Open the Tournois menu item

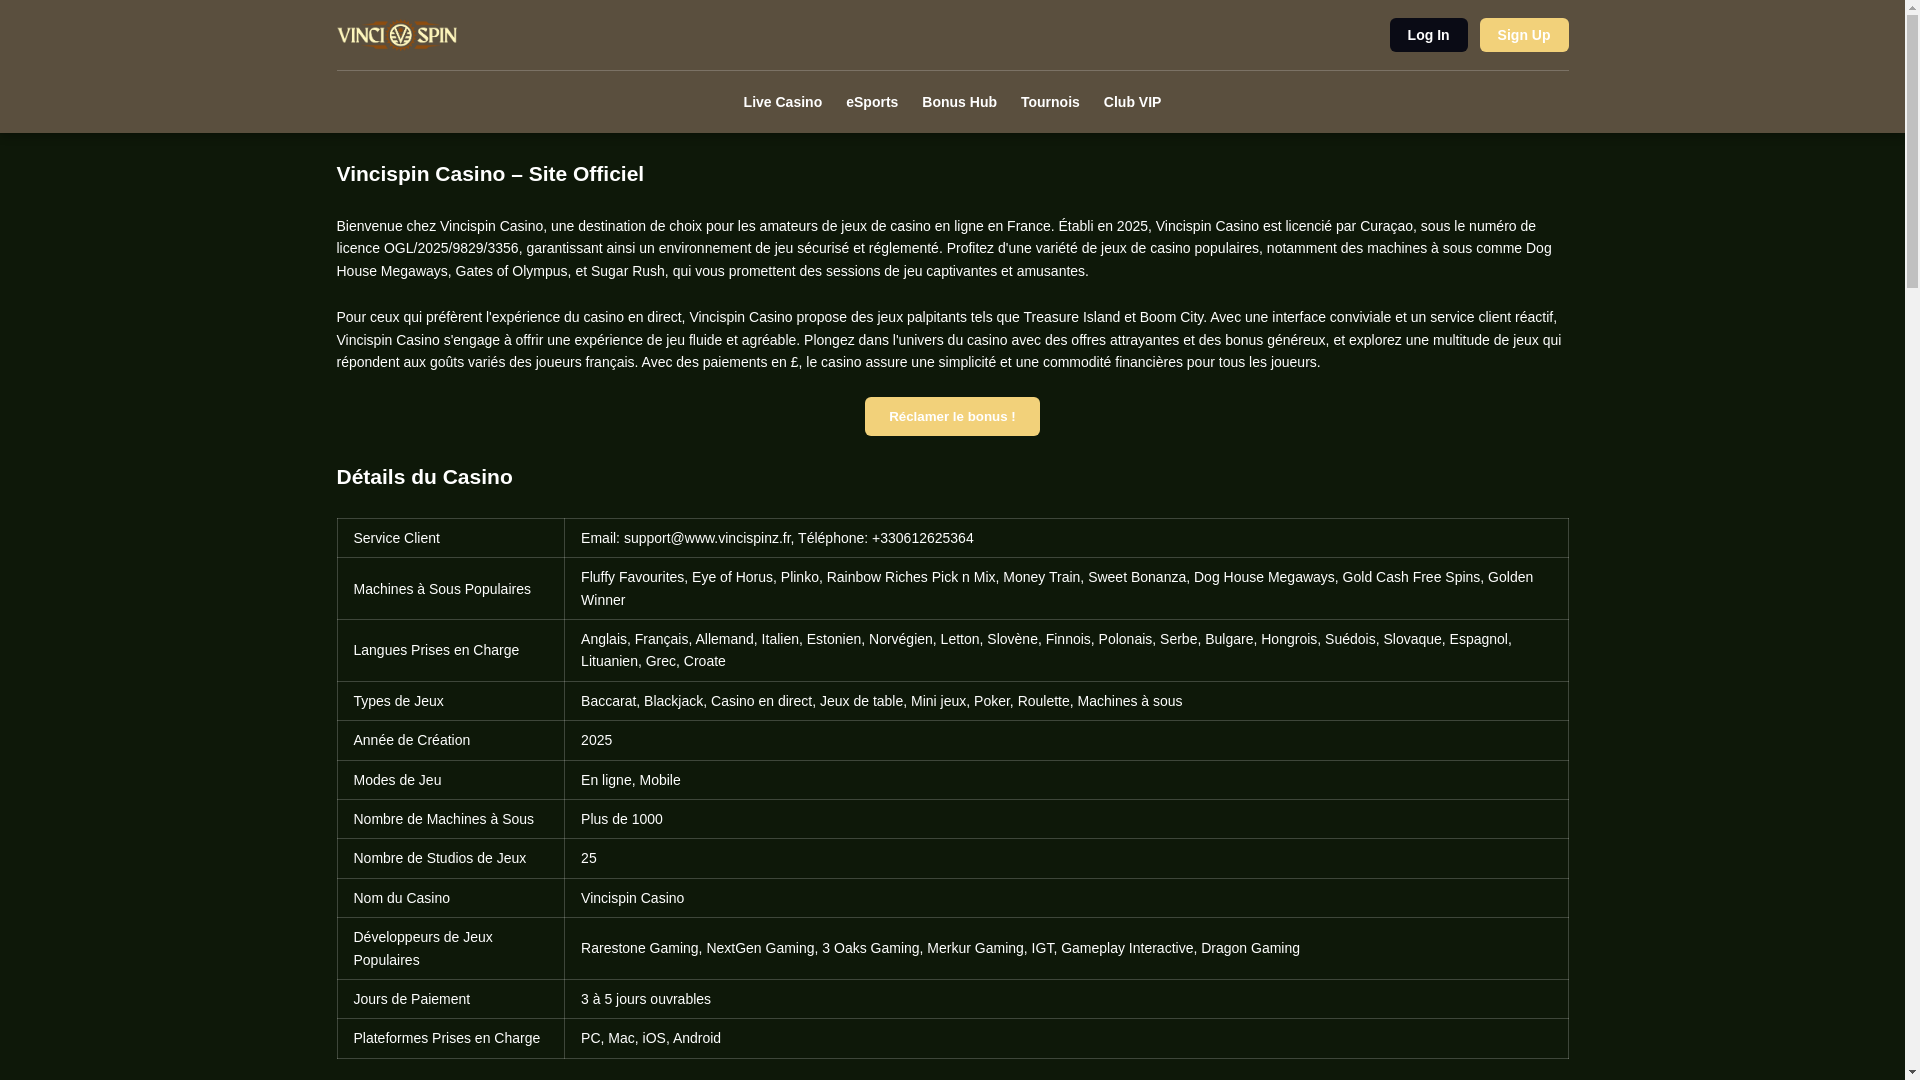click(x=1050, y=102)
